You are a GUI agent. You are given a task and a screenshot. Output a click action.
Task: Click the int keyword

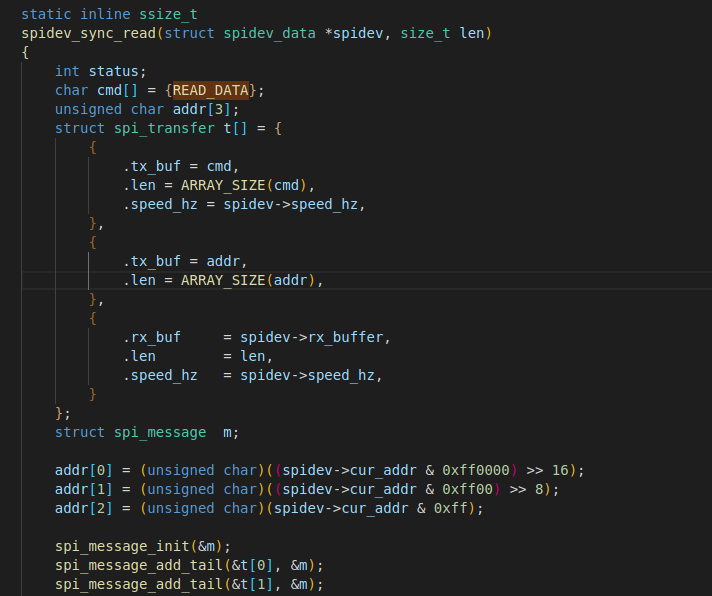click(x=67, y=71)
